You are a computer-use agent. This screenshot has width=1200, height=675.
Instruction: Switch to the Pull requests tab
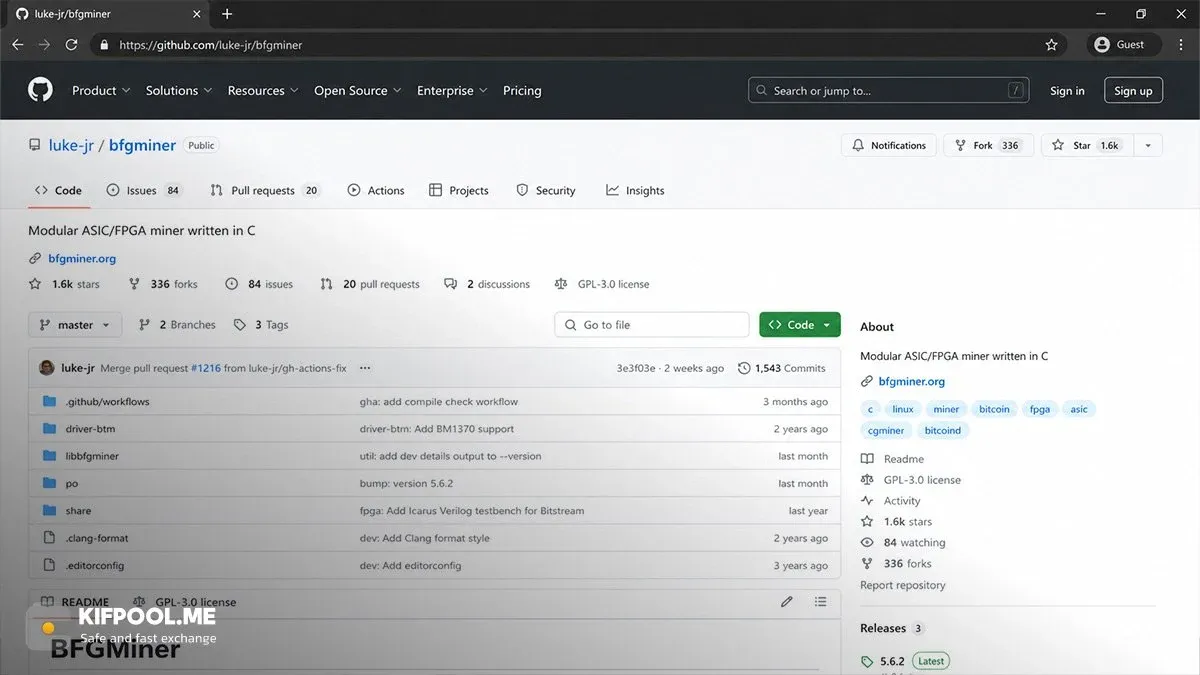point(265,190)
